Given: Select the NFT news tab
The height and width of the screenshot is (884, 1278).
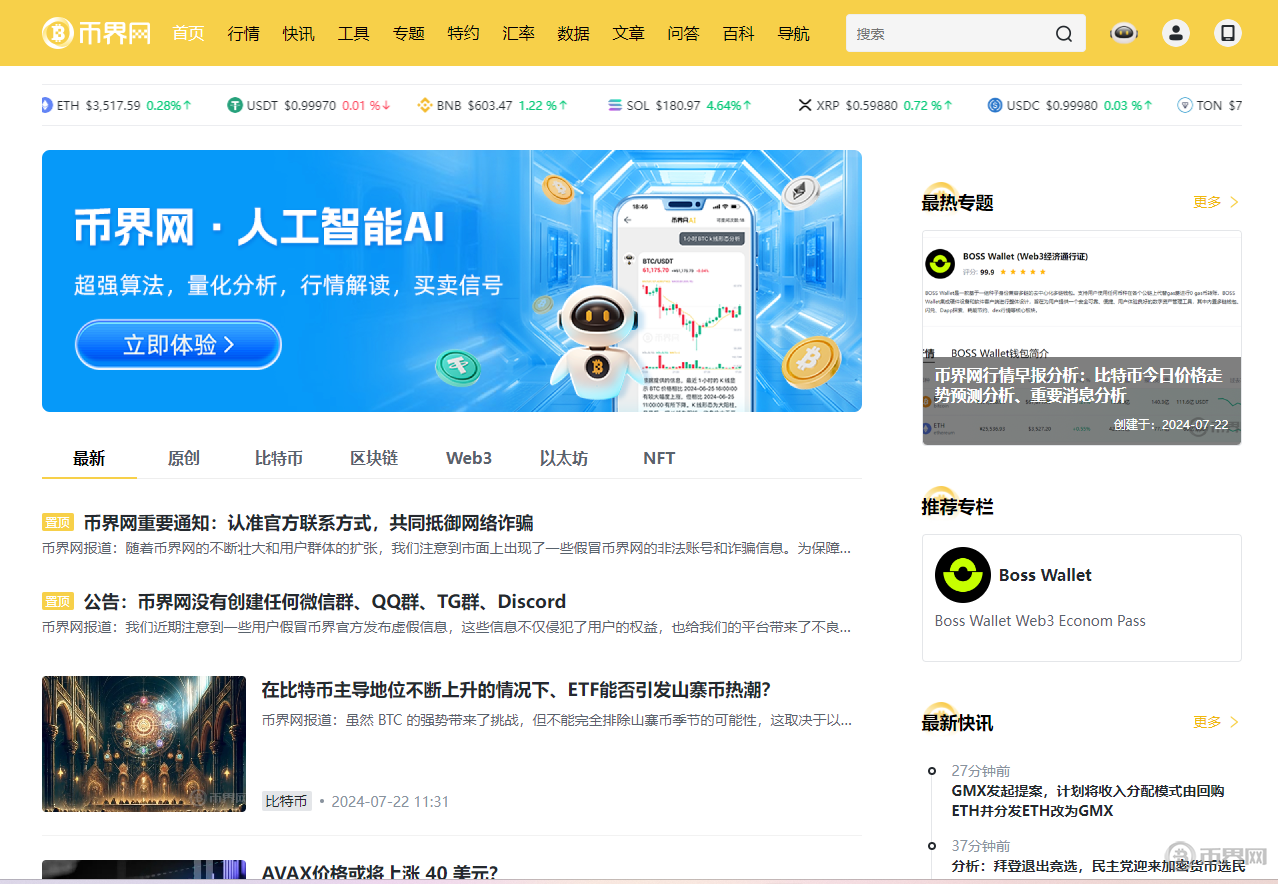Looking at the screenshot, I should tap(658, 458).
